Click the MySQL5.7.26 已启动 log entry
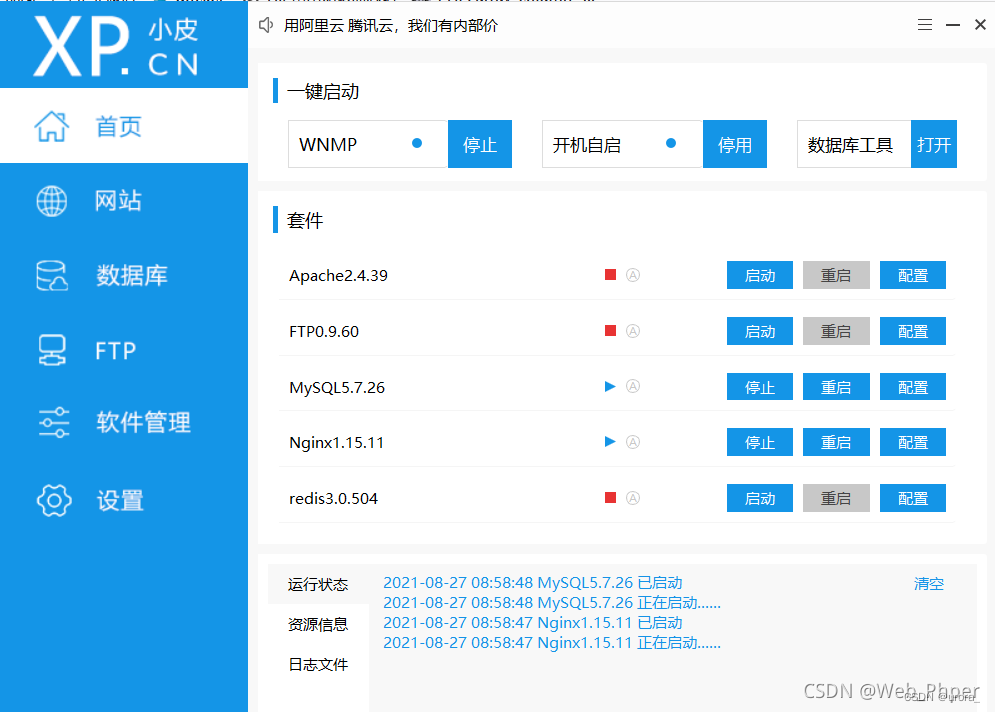 pyautogui.click(x=533, y=584)
